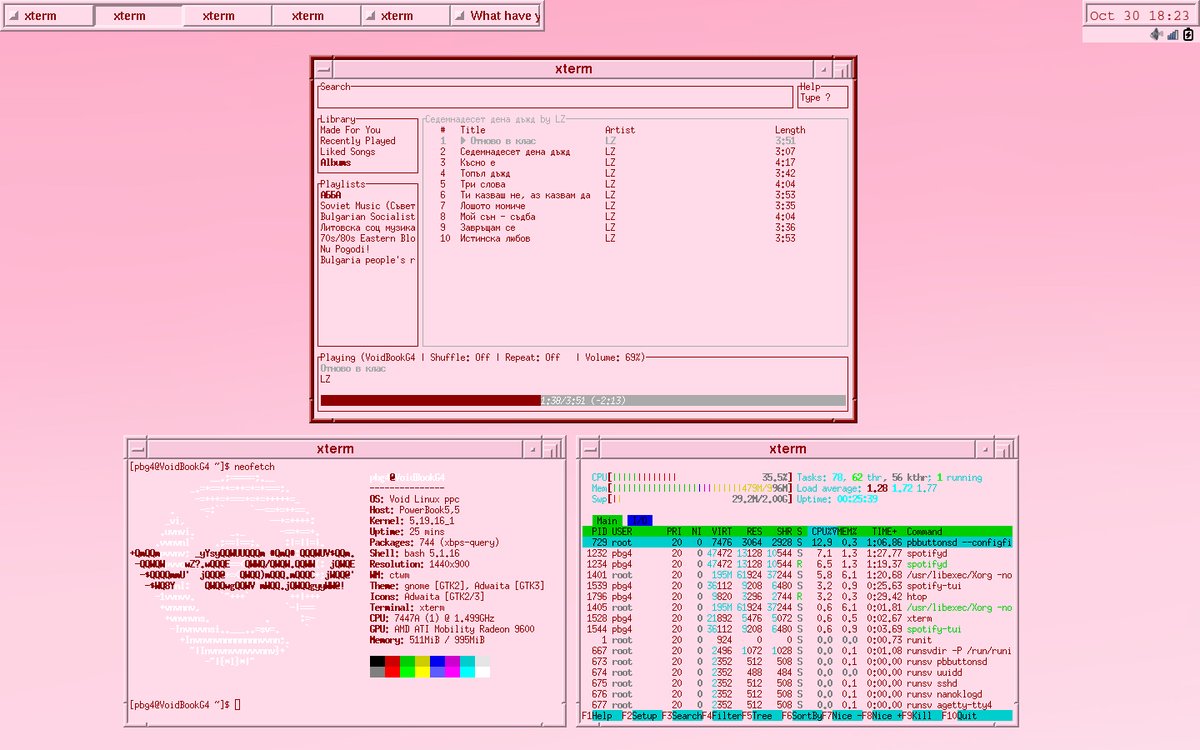Select the Литовска соц музика playlist

pos(367,228)
